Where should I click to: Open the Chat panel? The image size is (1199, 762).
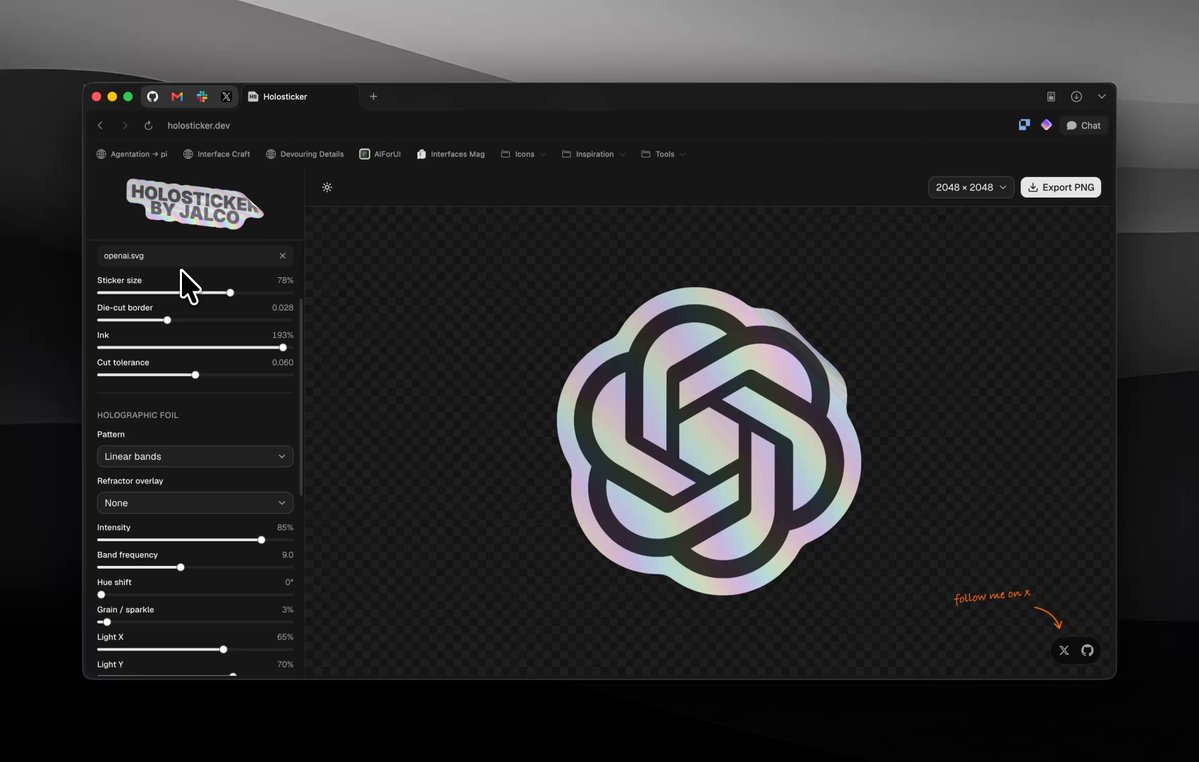[x=1084, y=125]
